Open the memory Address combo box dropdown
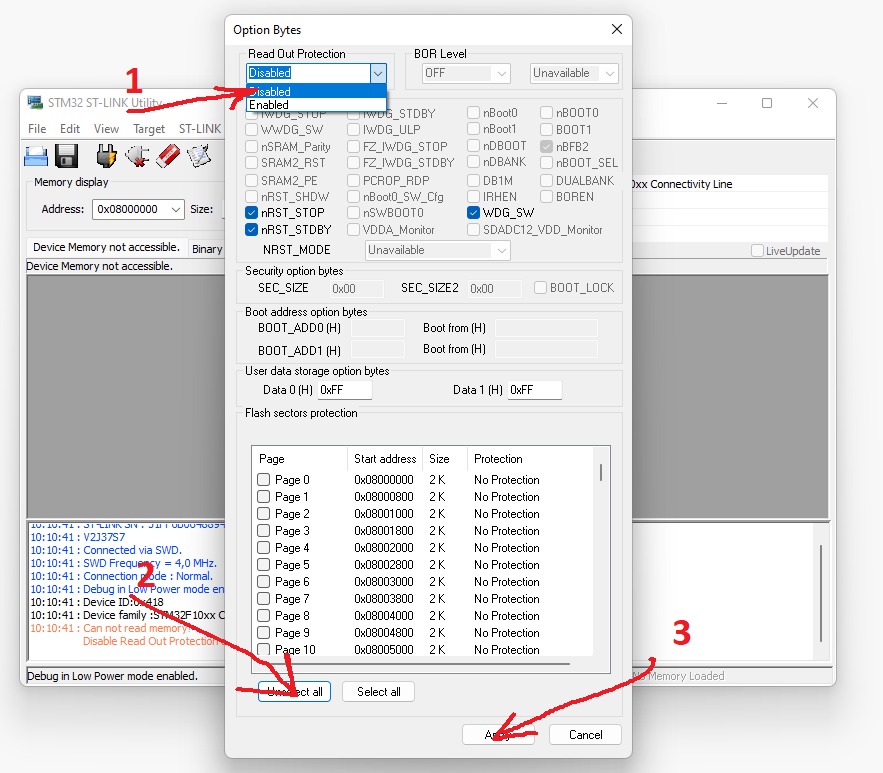883x773 pixels. pyautogui.click(x=176, y=209)
